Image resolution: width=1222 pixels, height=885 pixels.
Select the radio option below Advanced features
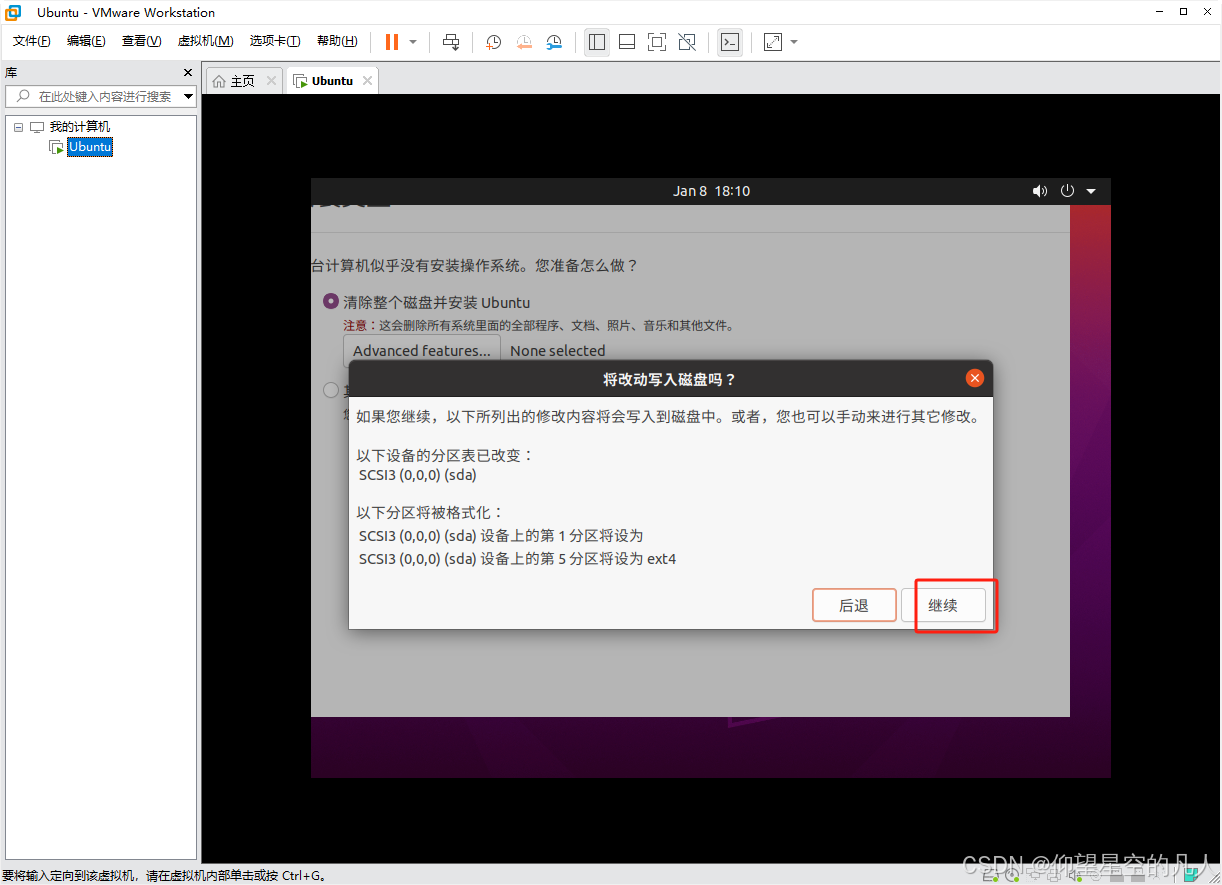point(331,389)
